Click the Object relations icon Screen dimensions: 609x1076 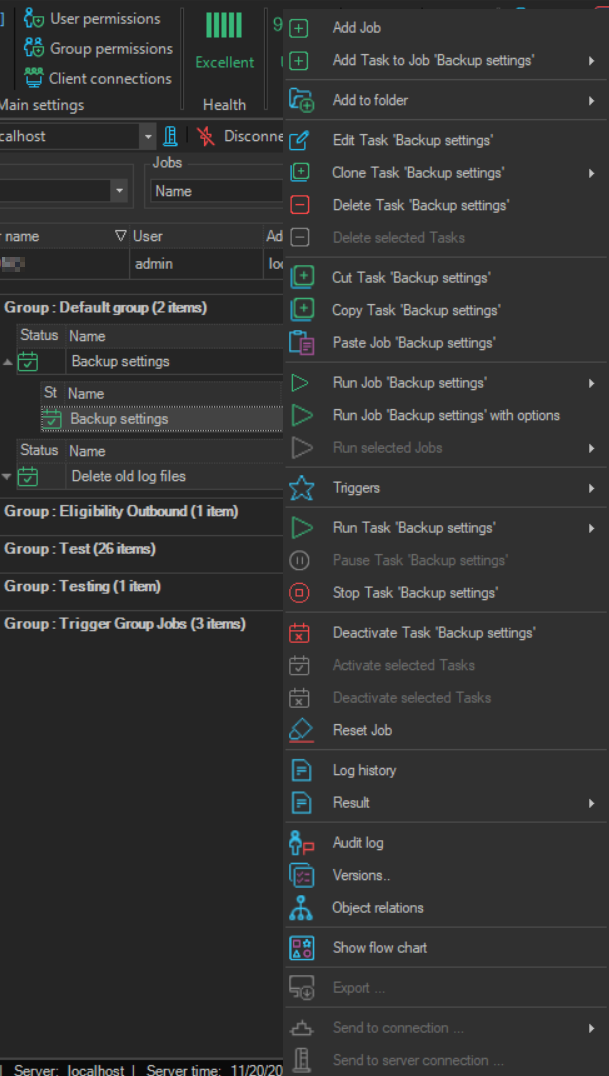tap(300, 908)
